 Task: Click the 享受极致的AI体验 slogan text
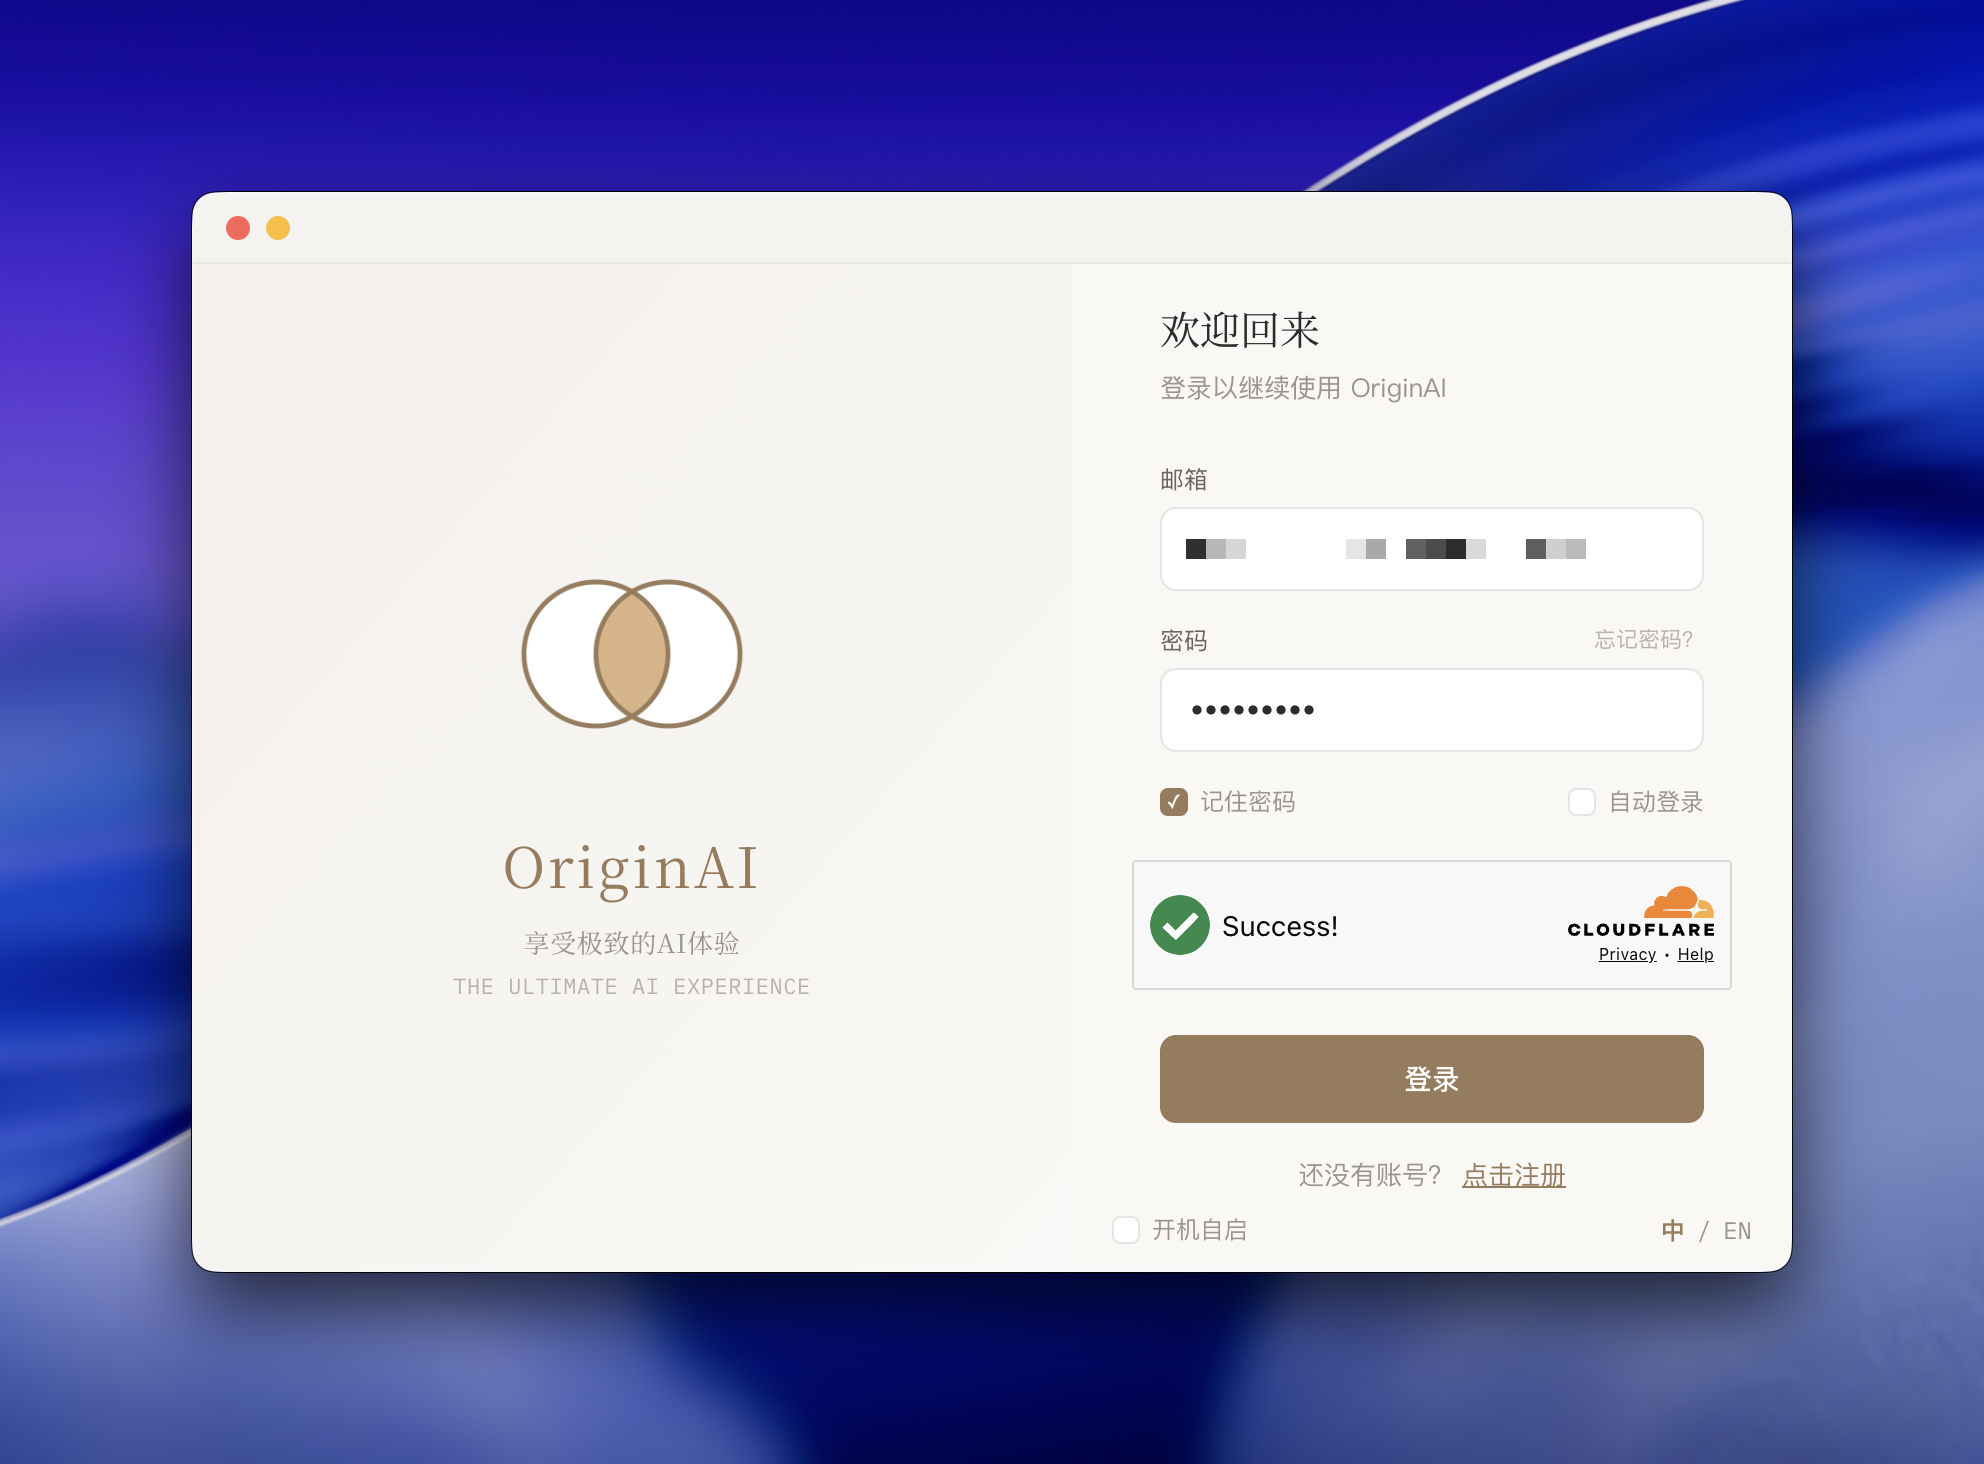coord(631,943)
